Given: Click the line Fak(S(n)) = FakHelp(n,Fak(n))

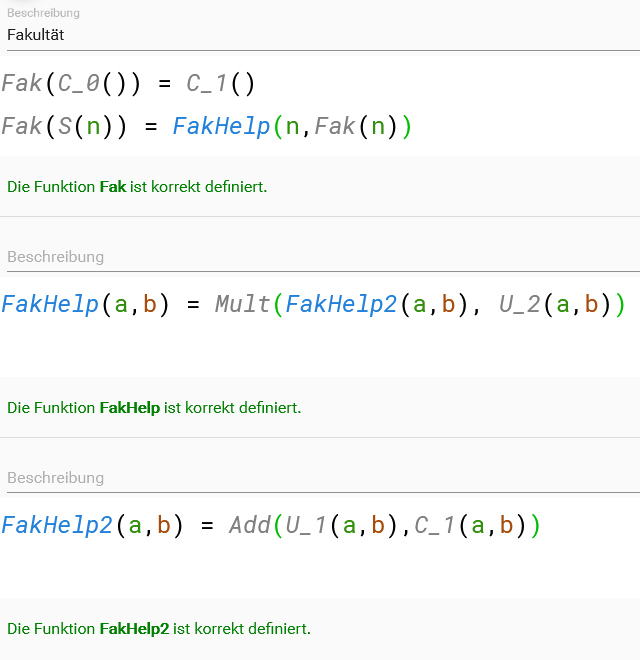Looking at the screenshot, I should [x=206, y=126].
